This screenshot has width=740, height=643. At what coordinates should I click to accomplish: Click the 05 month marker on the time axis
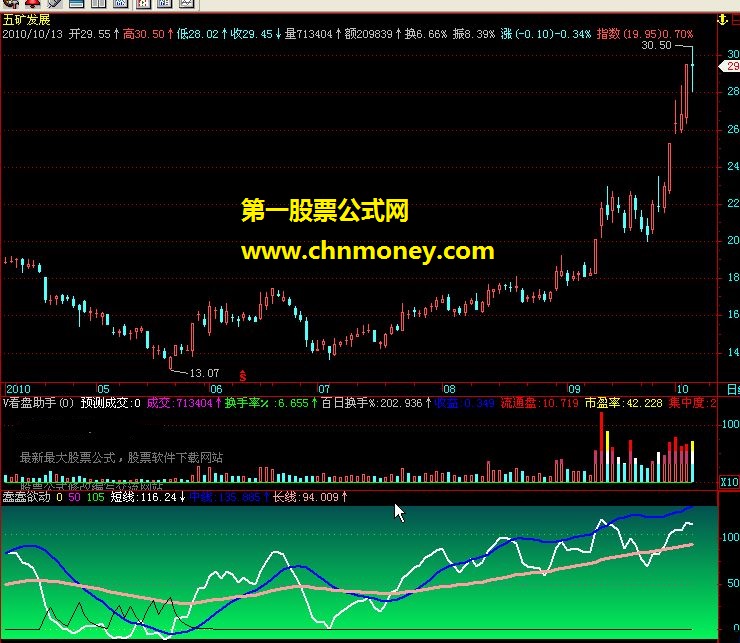103,389
